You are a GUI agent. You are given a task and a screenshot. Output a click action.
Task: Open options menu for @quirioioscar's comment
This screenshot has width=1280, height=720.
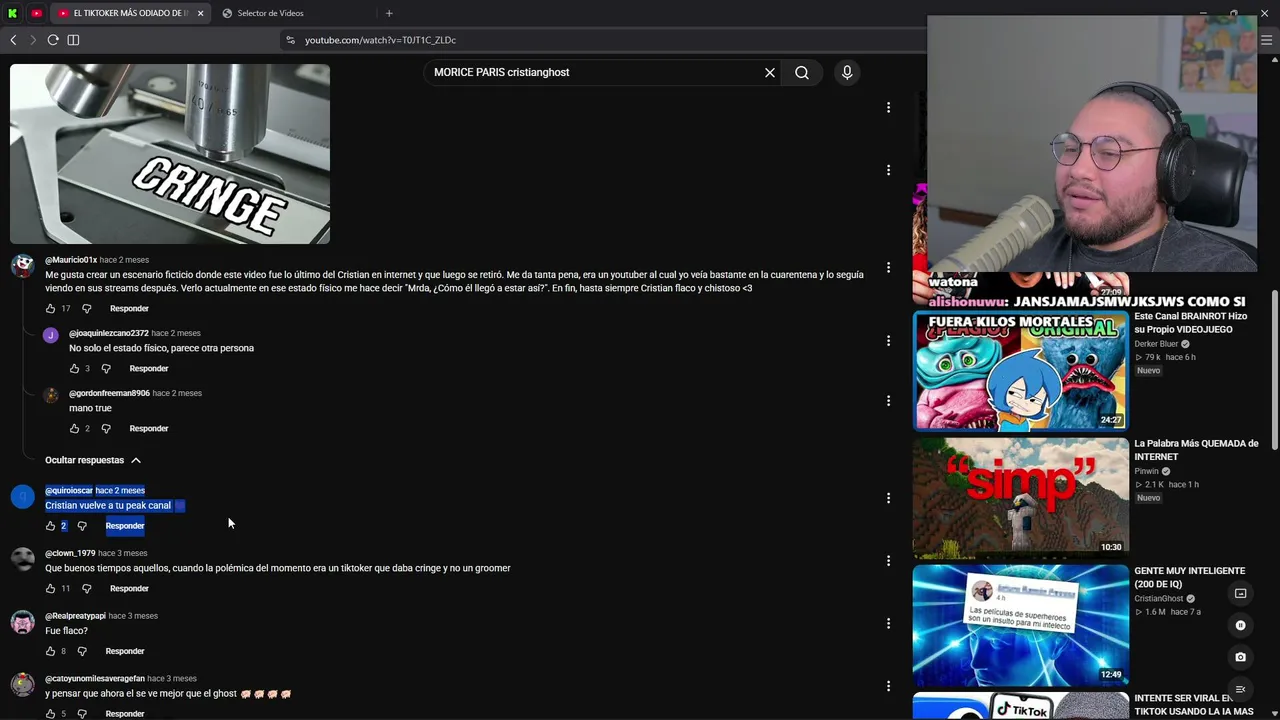point(888,498)
